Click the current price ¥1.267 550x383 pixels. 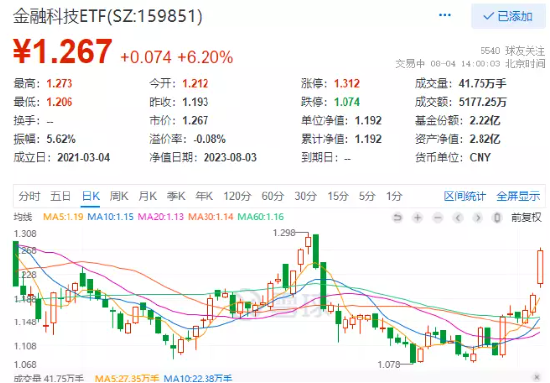(63, 52)
